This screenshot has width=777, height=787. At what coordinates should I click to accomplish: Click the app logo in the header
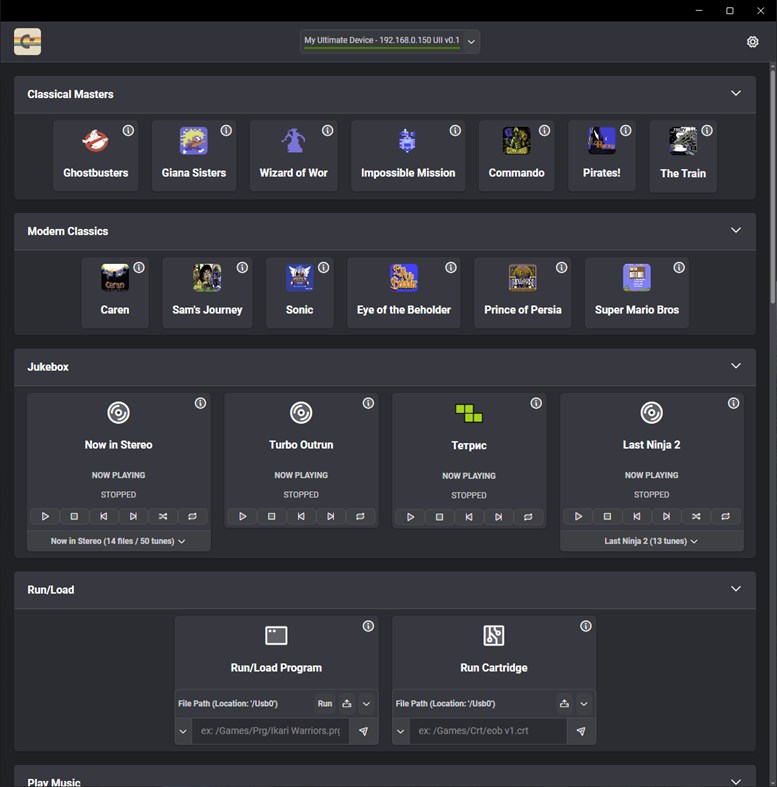[28, 42]
